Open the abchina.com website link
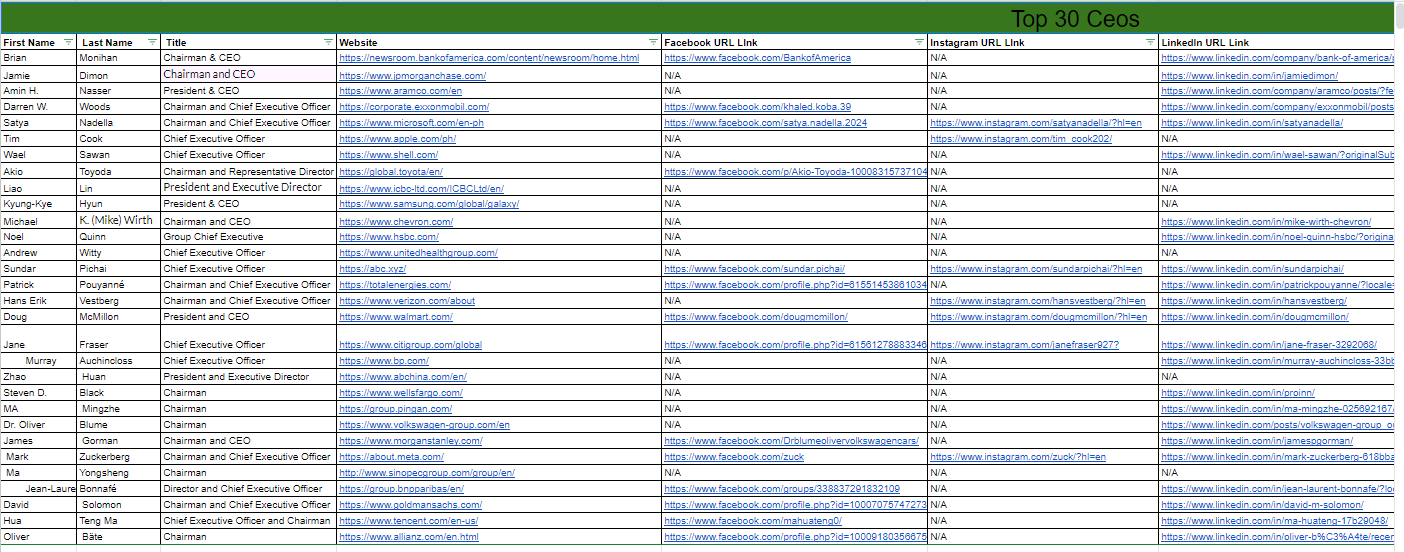1404x552 pixels. (403, 377)
